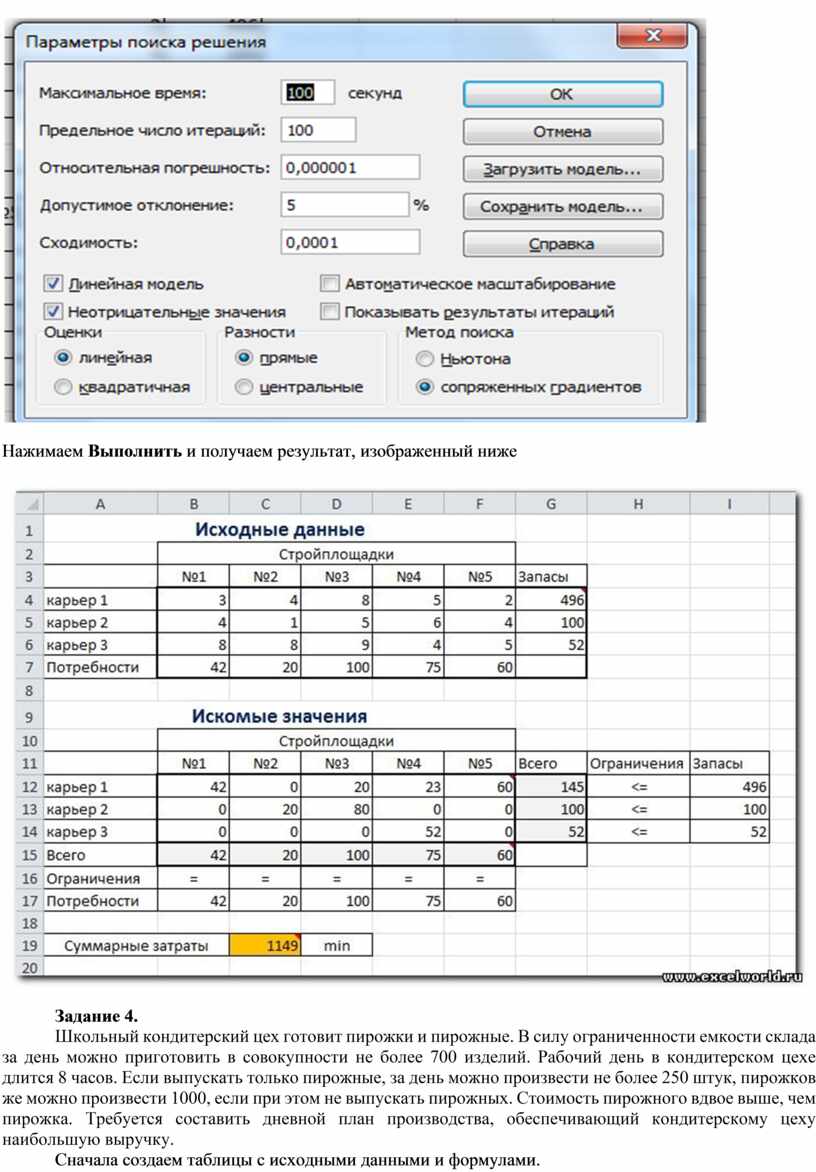Click the Сходимость input field

350,242
